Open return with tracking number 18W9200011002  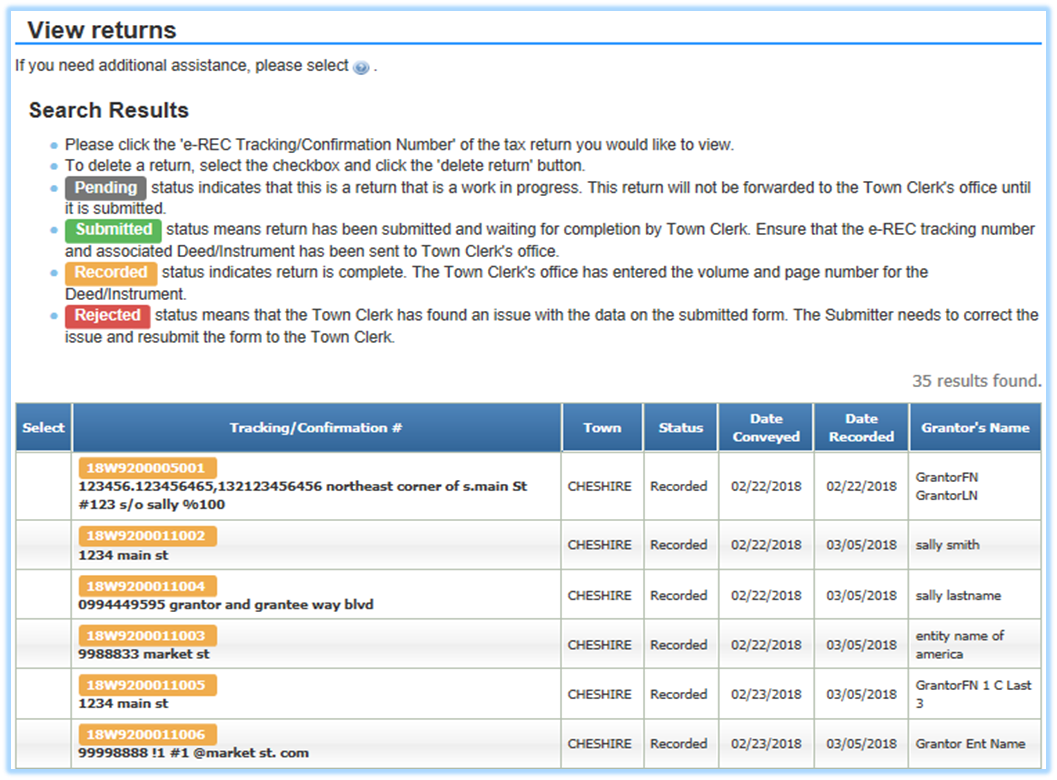pos(147,536)
